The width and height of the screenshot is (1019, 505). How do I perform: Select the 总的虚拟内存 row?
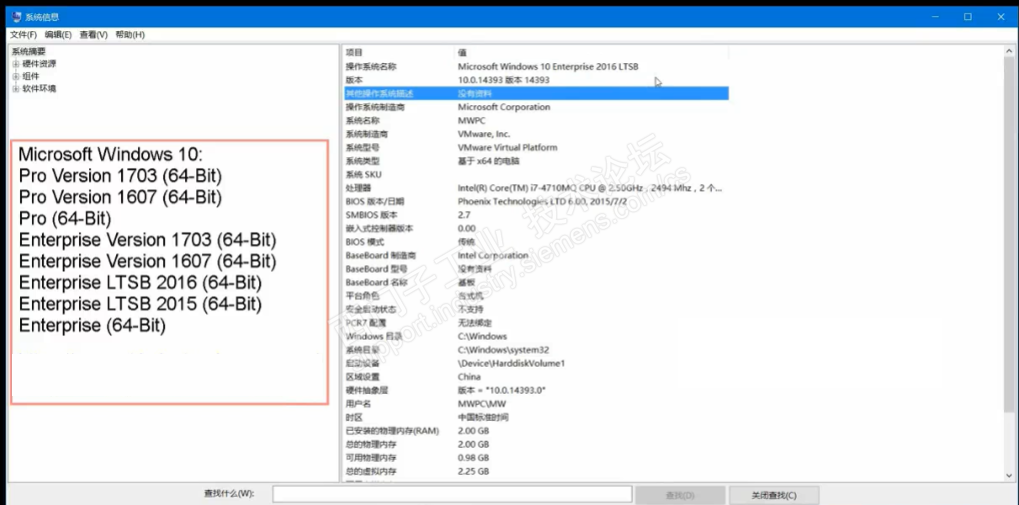click(x=535, y=471)
